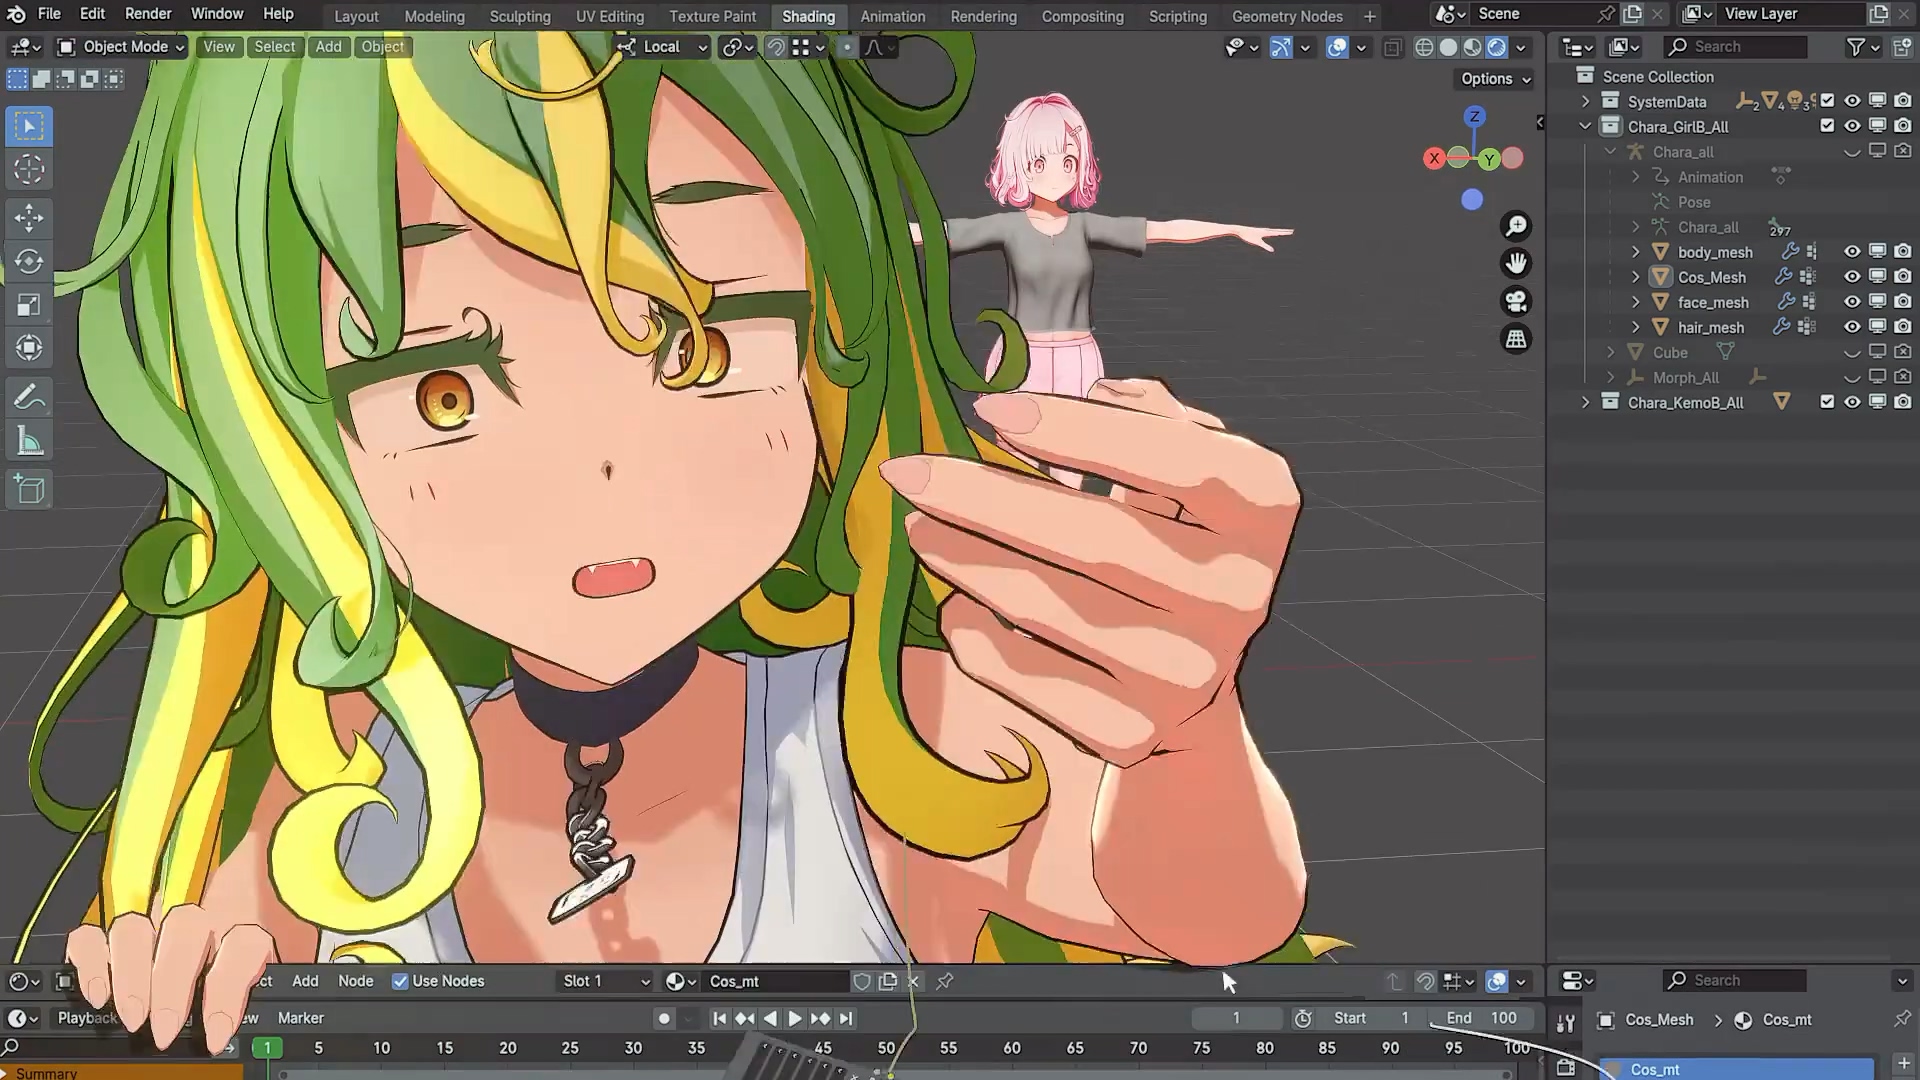
Task: Open the viewport shading options dropdown
Action: click(1521, 47)
